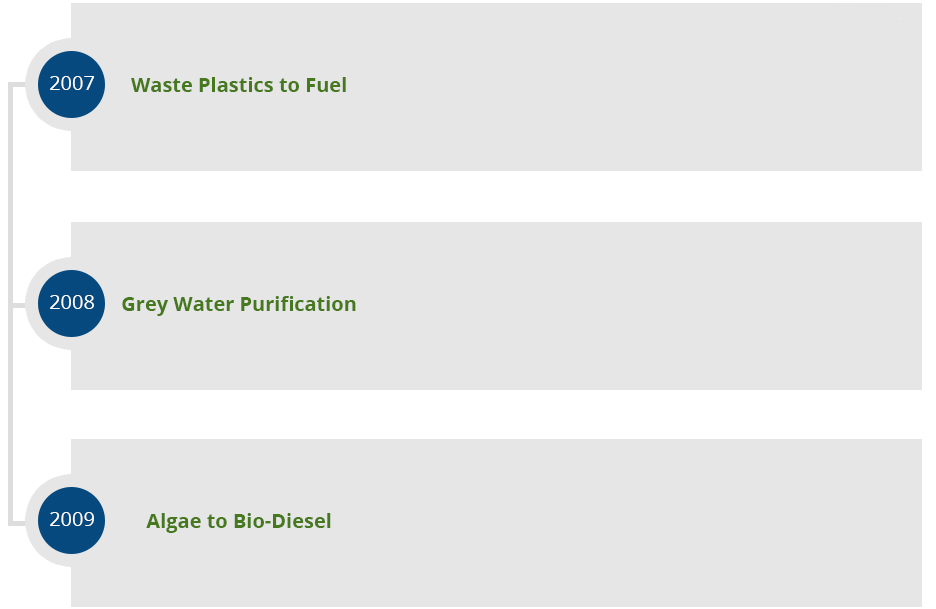Image resolution: width=936 pixels, height=609 pixels.
Task: Click the word Purification in the second heading
Action: point(298,304)
